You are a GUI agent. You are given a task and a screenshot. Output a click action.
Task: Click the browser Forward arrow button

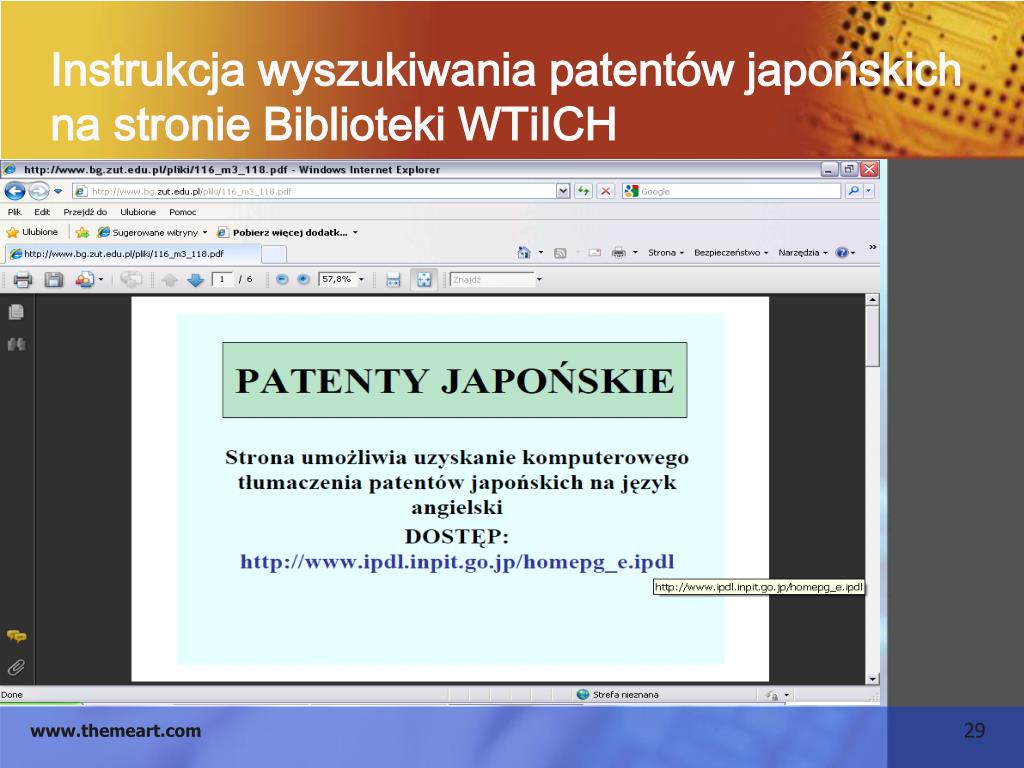(39, 191)
